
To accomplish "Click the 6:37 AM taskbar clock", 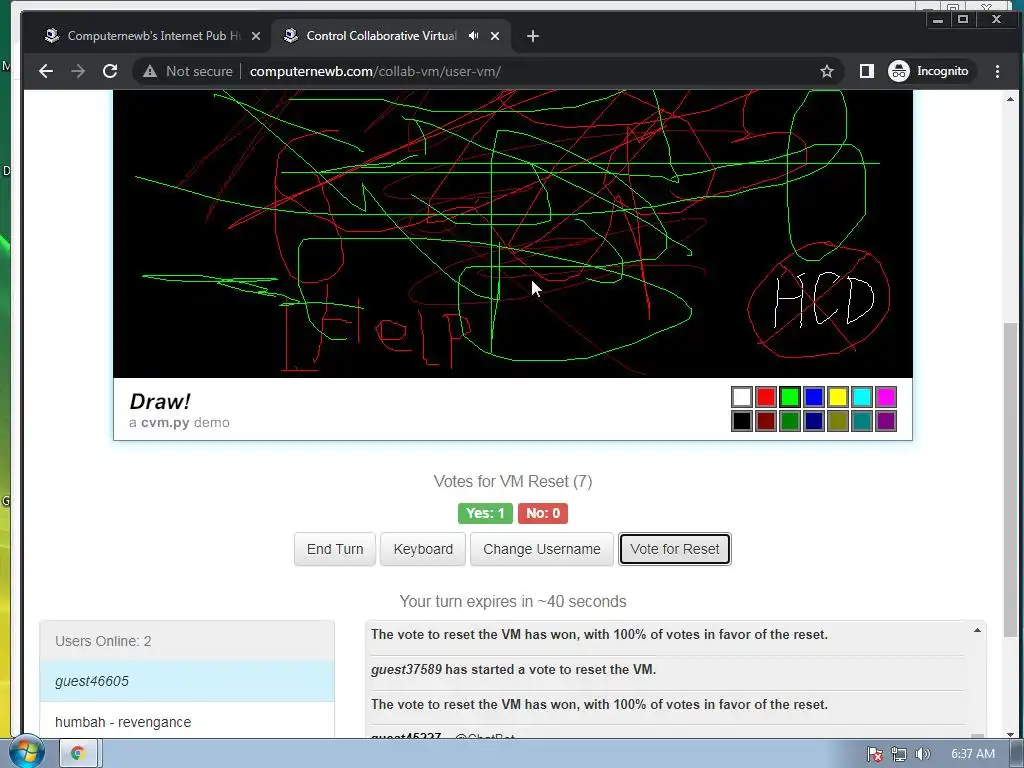I will [972, 754].
